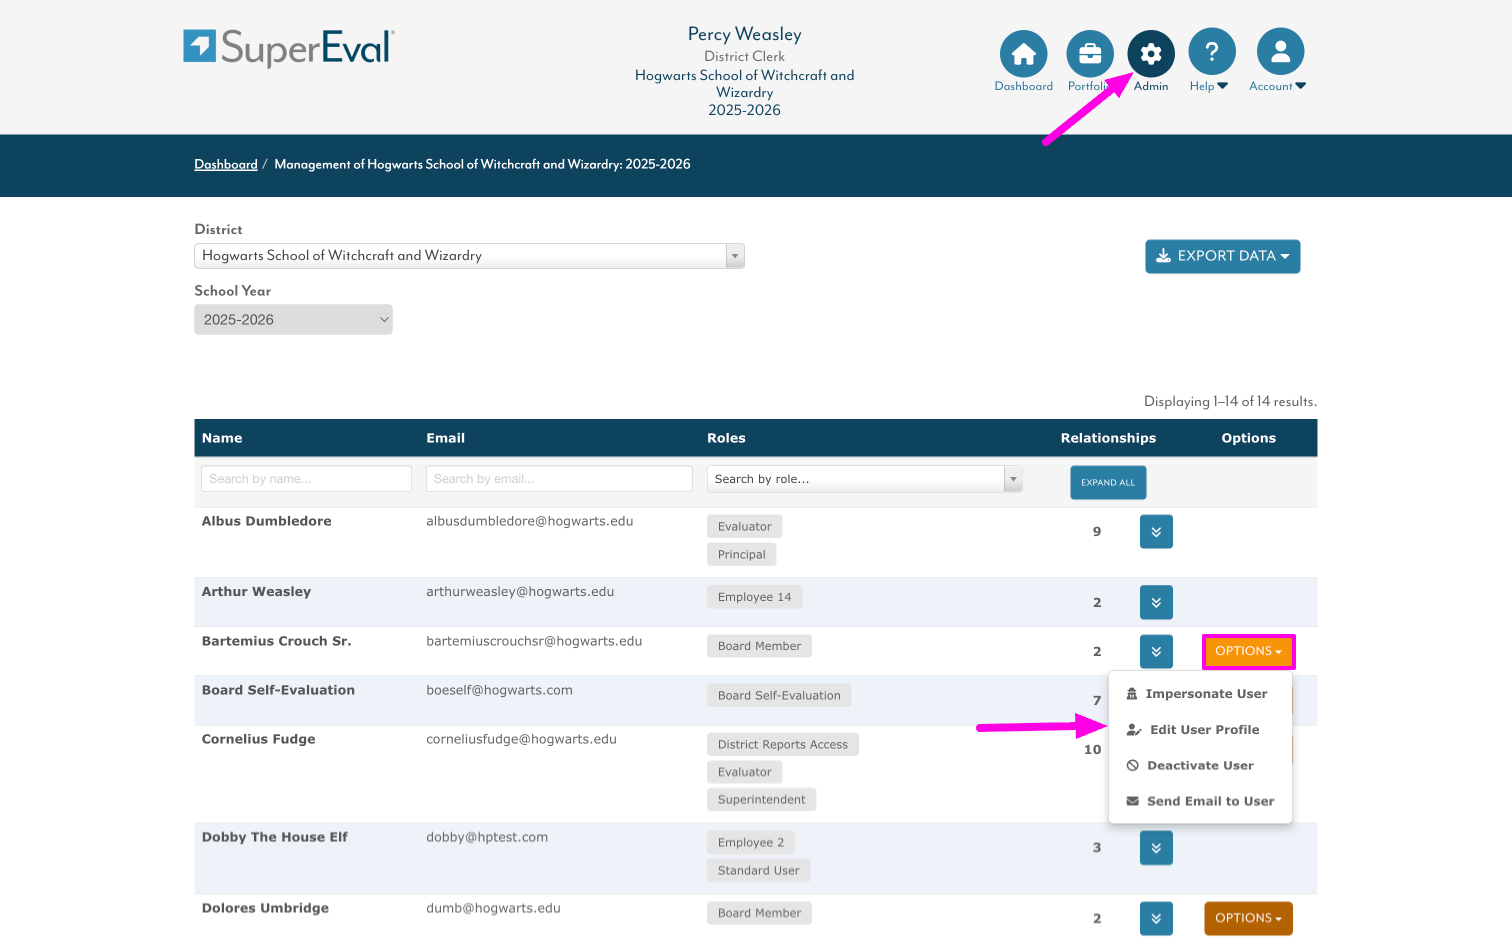The width and height of the screenshot is (1512, 942).
Task: Click the Employee 14 role tag
Action: 754,597
